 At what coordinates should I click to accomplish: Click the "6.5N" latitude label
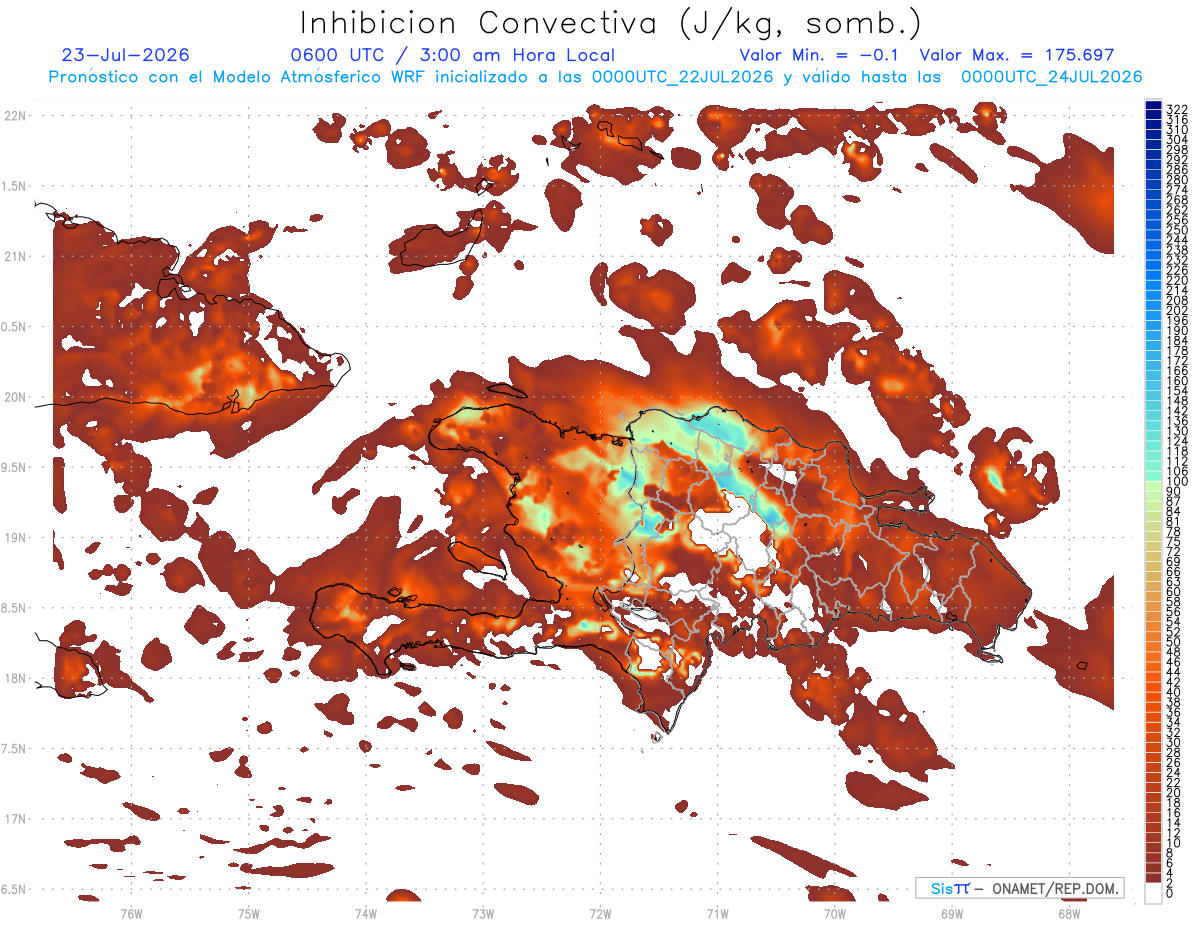coord(15,889)
